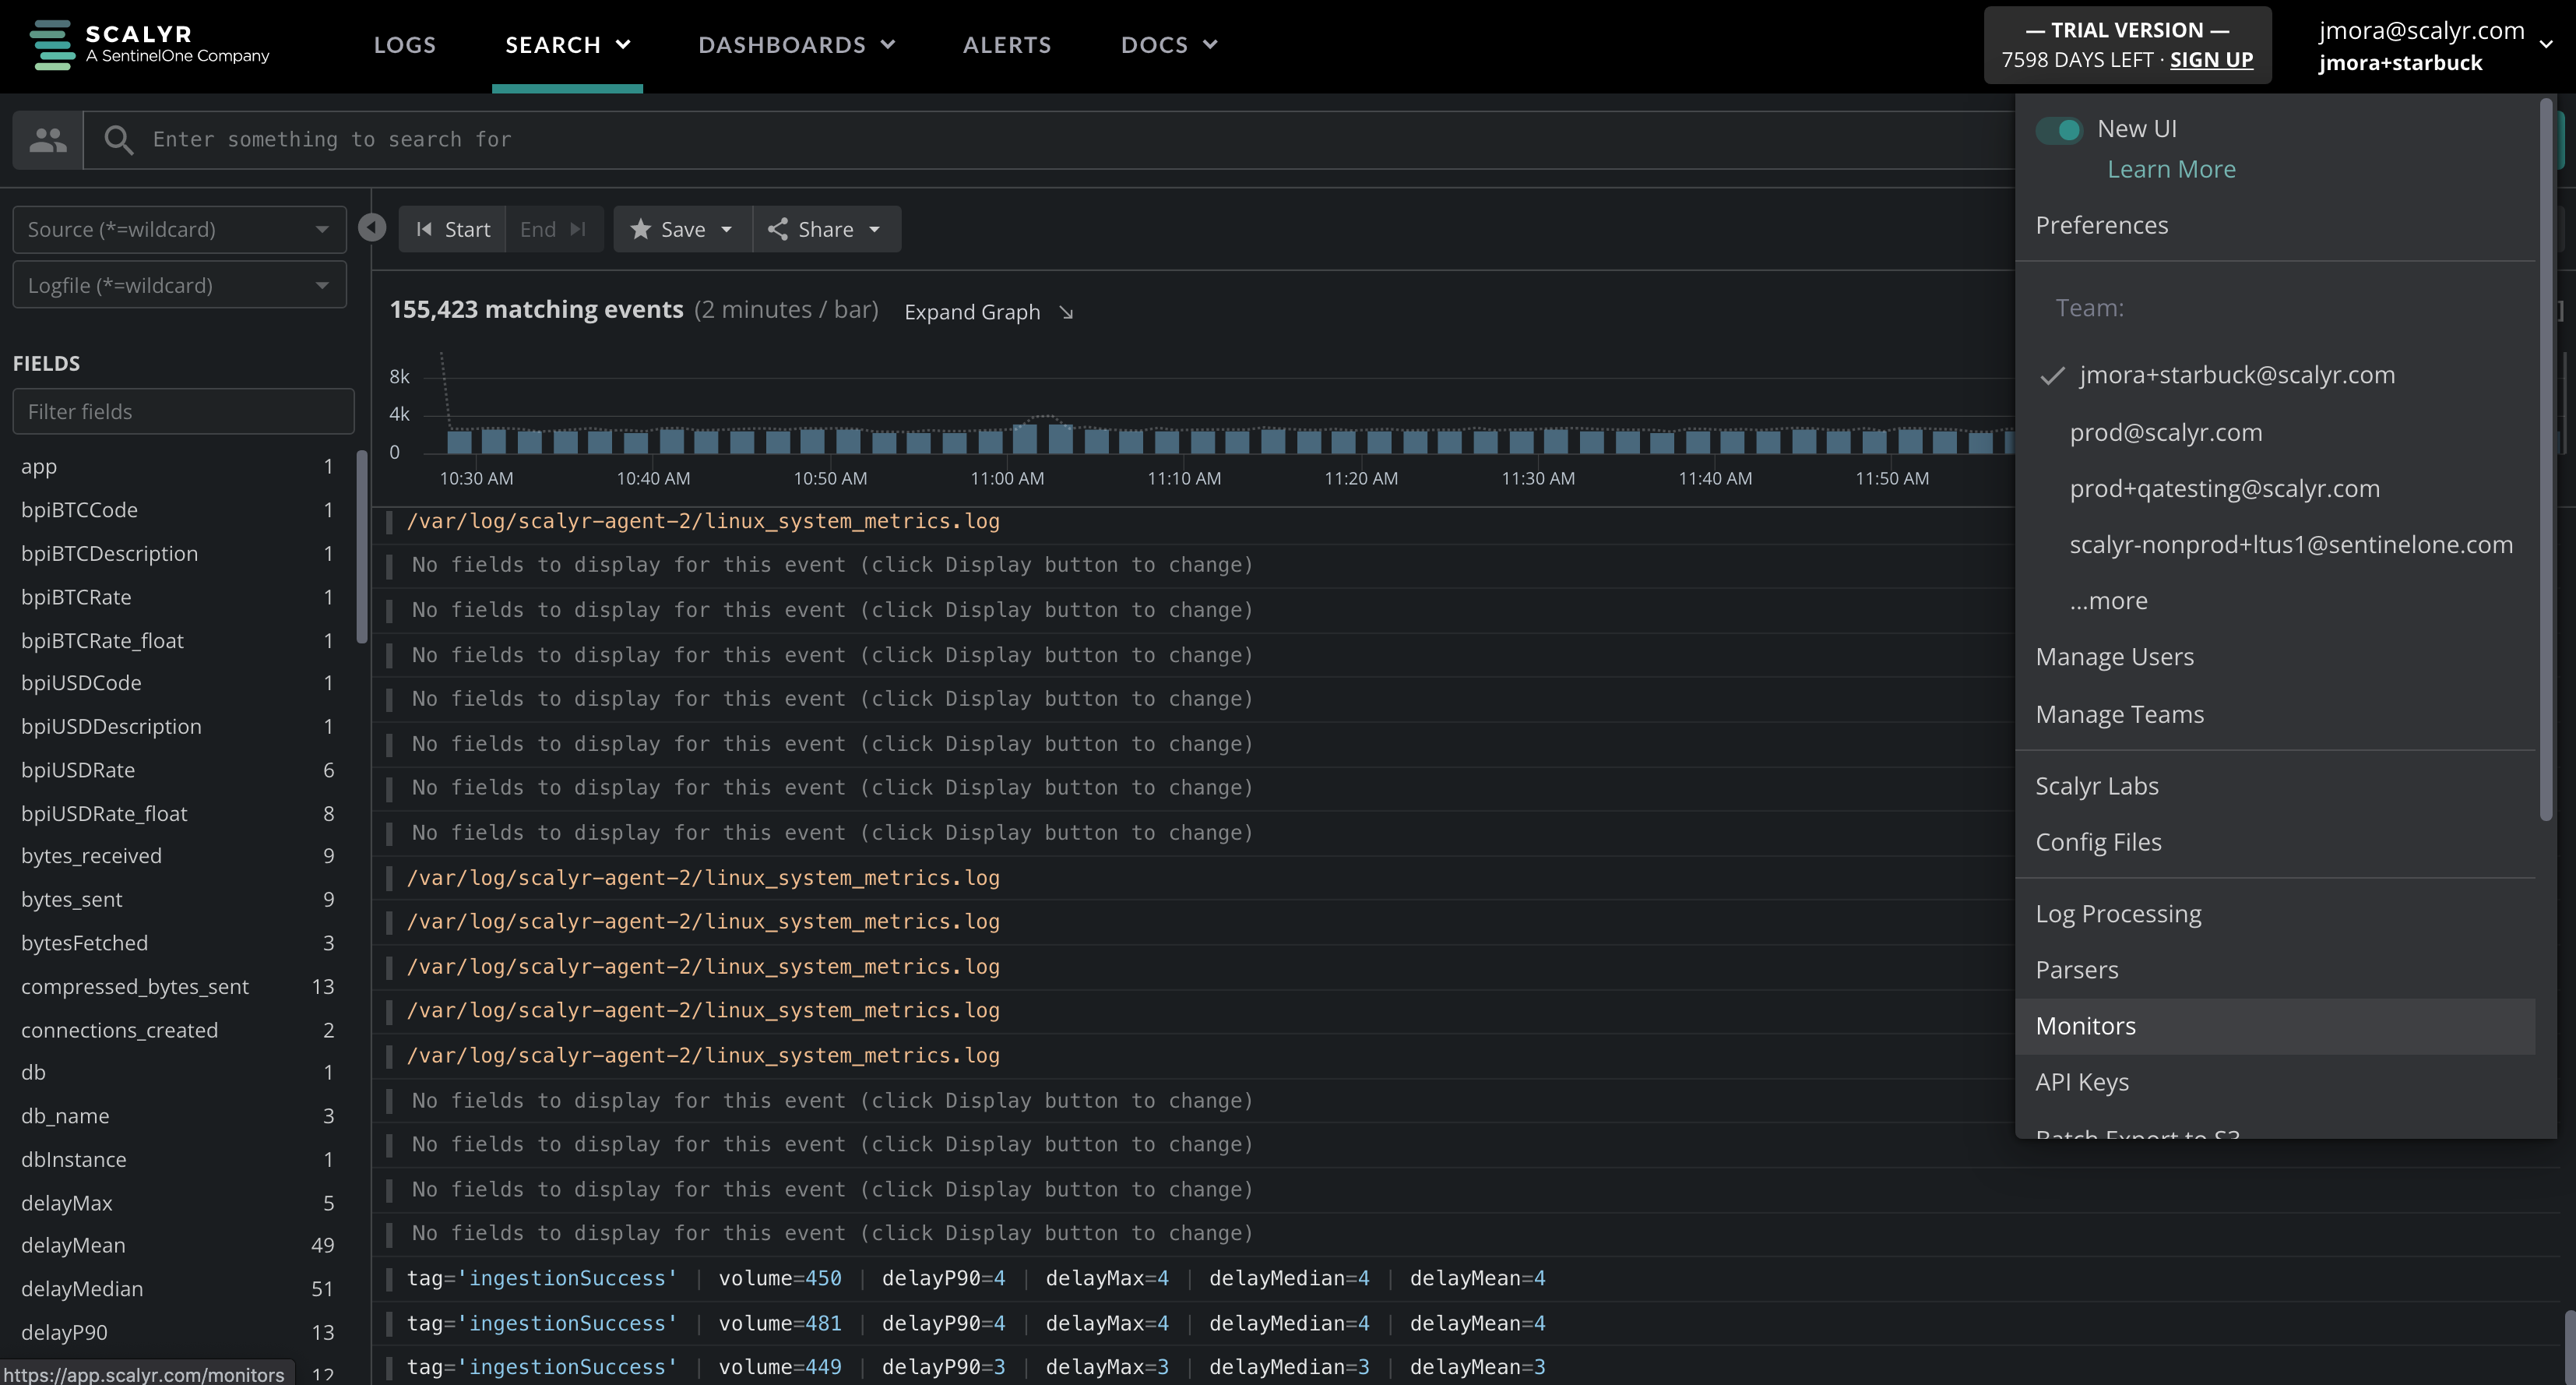Go to the Alerts tab
The image size is (2576, 1385).
click(x=1006, y=45)
